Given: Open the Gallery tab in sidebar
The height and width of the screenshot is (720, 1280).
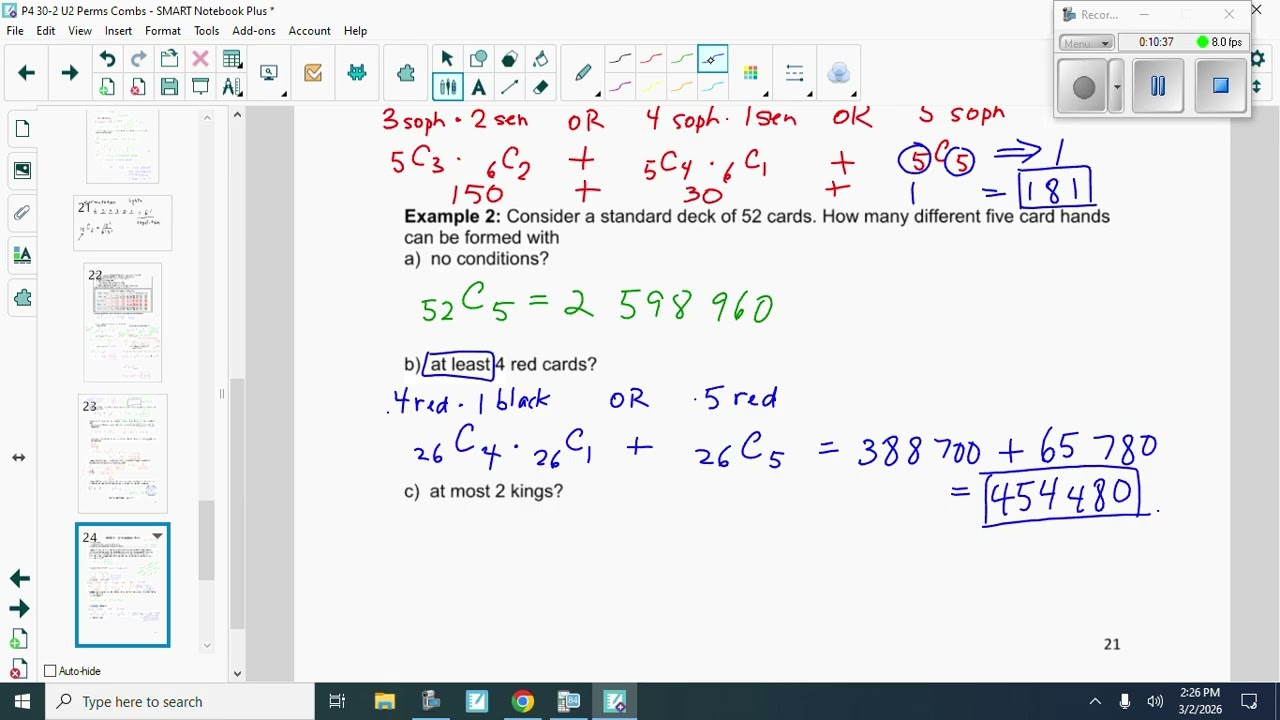Looking at the screenshot, I should click(x=22, y=170).
